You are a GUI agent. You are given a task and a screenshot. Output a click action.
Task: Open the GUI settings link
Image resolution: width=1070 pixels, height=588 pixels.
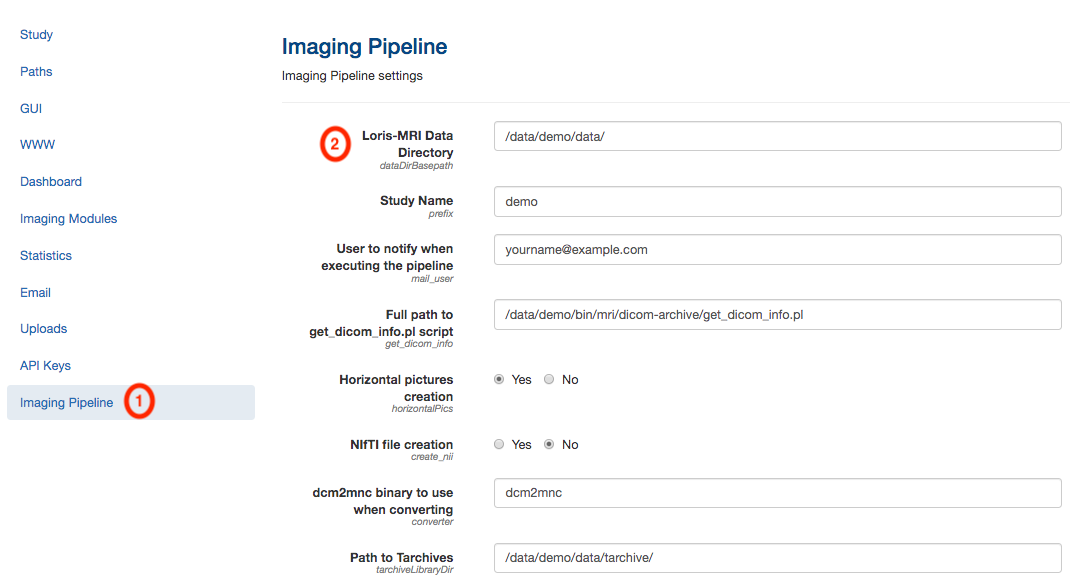click(31, 108)
